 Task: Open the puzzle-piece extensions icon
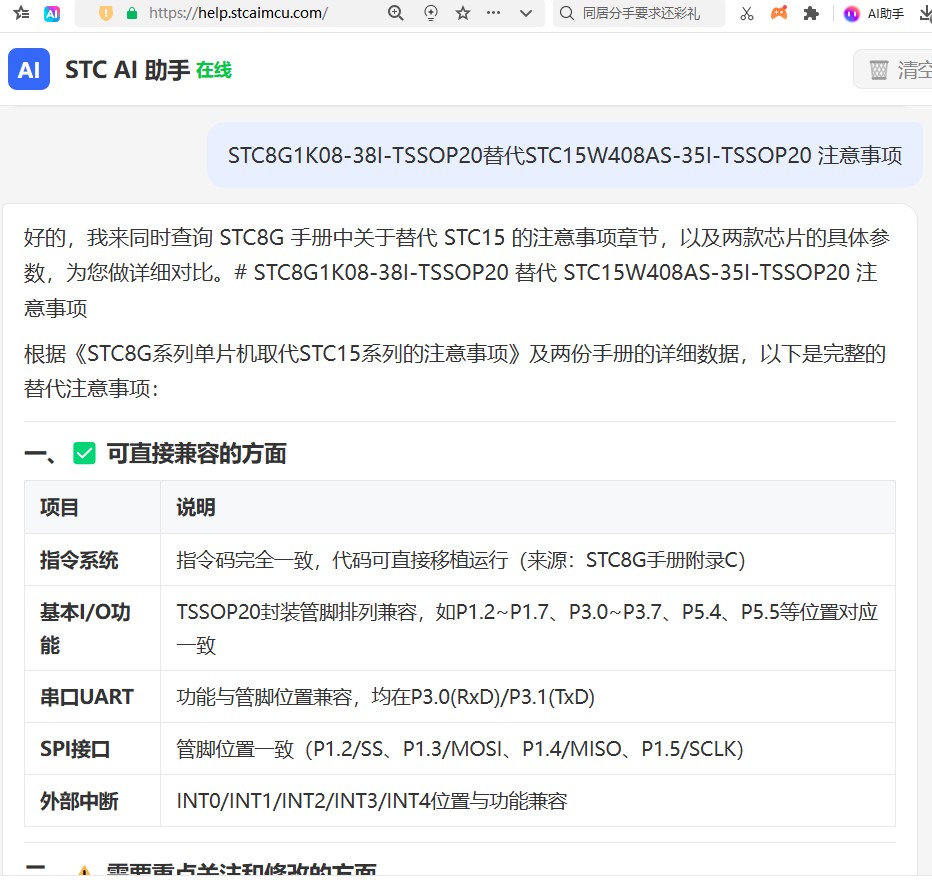pos(811,13)
